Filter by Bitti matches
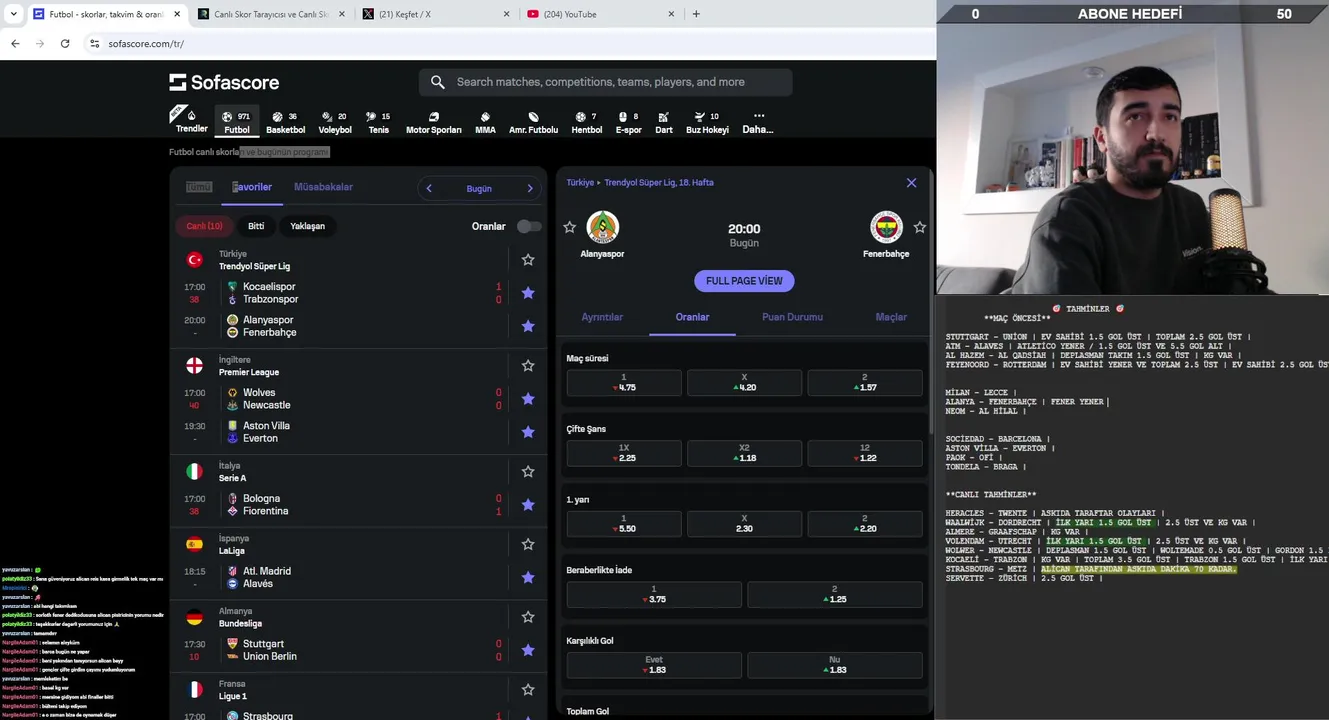The height and width of the screenshot is (720, 1329). point(256,226)
